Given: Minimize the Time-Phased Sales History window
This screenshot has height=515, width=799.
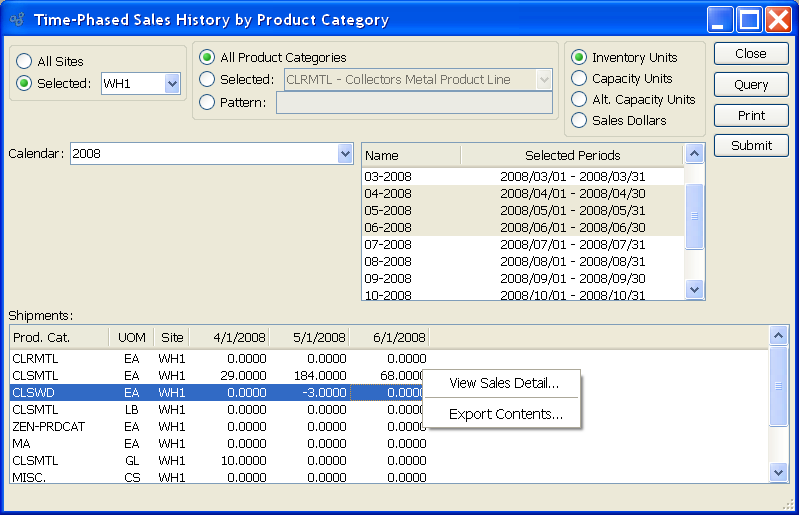Looking at the screenshot, I should 721,19.
